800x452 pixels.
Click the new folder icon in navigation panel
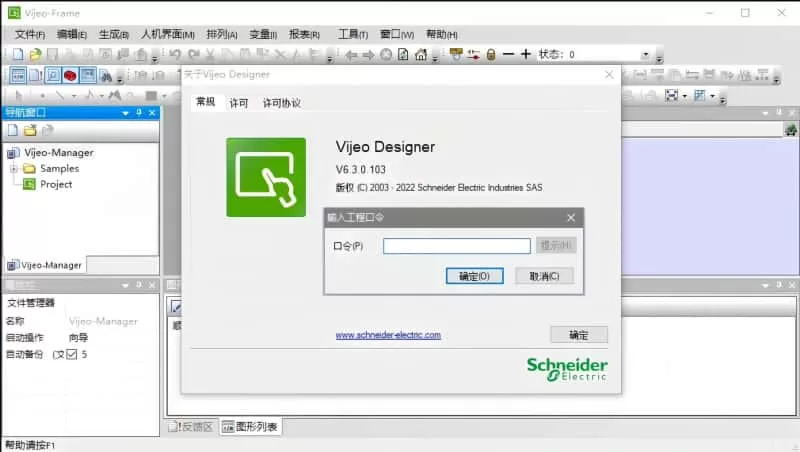point(30,131)
